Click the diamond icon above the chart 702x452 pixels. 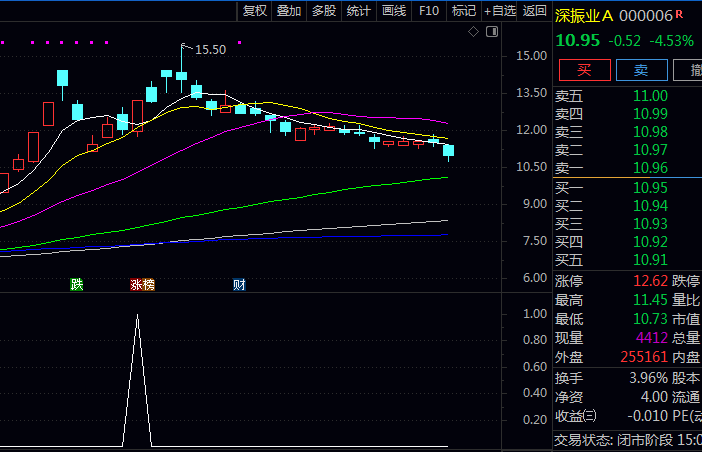pos(474,32)
